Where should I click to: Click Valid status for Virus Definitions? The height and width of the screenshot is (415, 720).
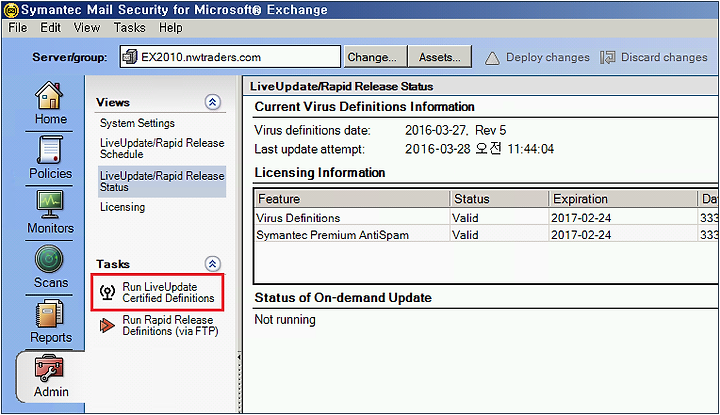click(x=465, y=218)
